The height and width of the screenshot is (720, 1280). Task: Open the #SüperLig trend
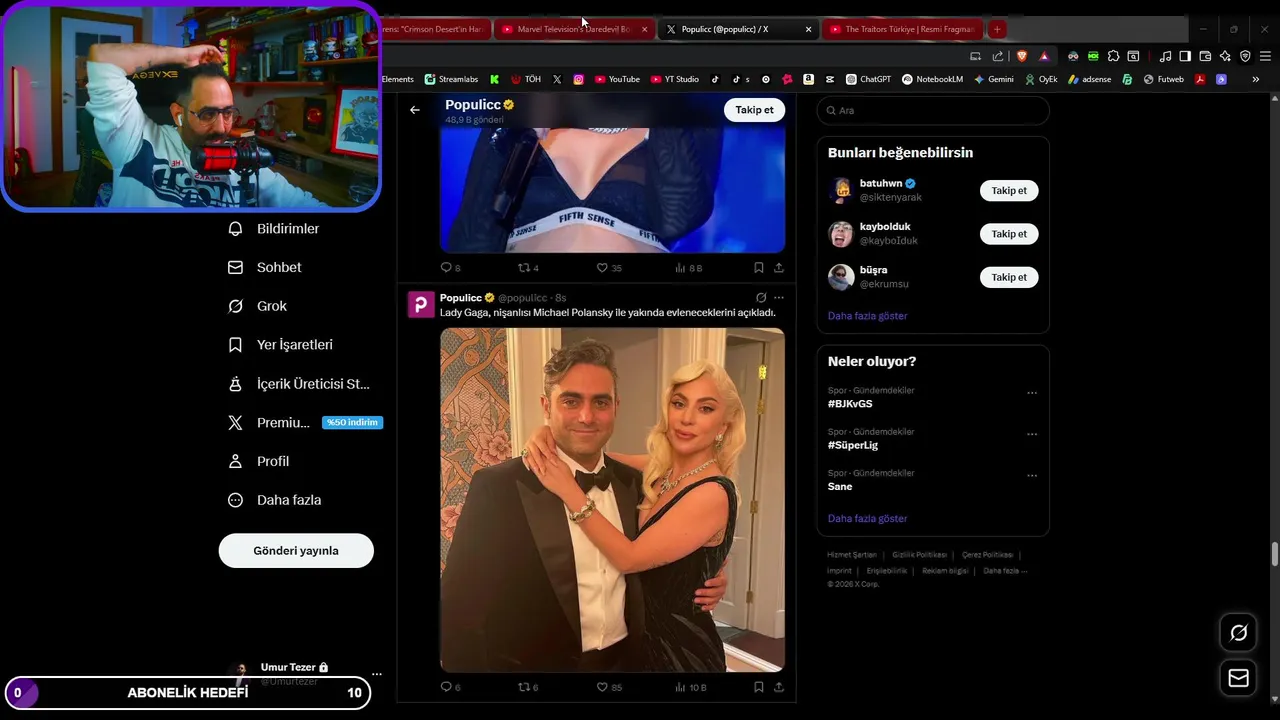coord(853,445)
